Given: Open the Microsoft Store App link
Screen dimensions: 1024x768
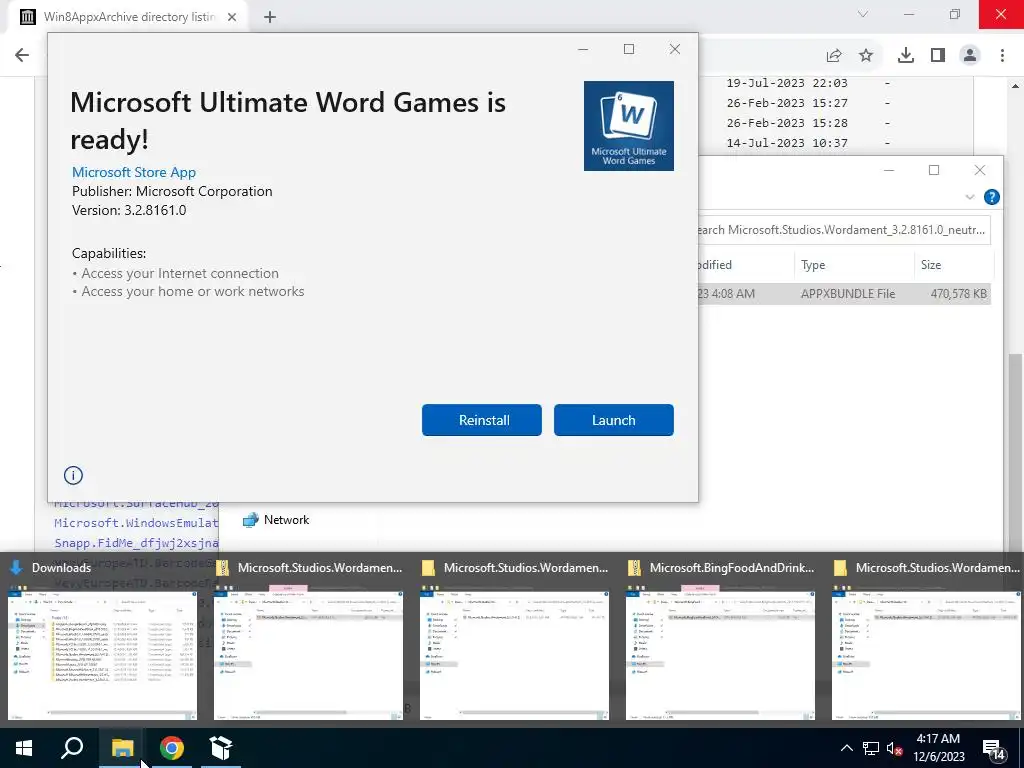Looking at the screenshot, I should (134, 172).
